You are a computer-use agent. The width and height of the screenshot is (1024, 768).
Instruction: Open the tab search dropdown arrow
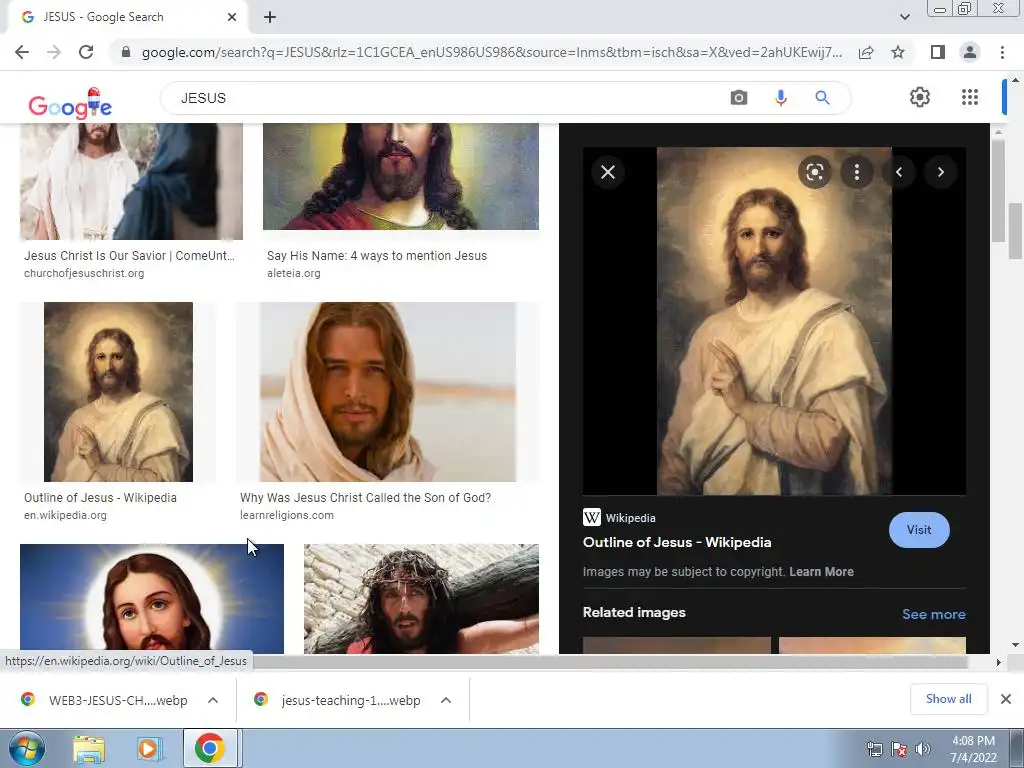pos(904,17)
